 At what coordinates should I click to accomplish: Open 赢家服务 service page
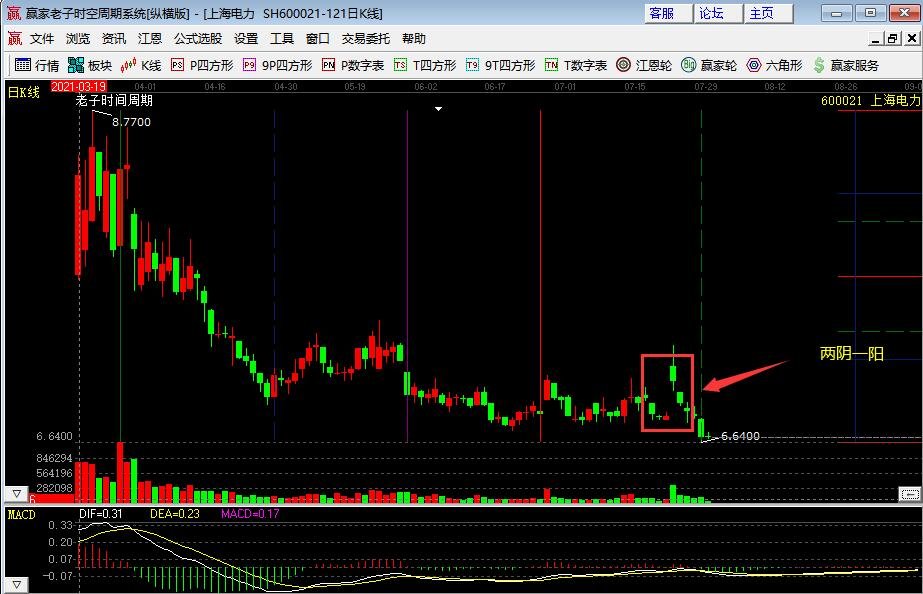[846, 65]
